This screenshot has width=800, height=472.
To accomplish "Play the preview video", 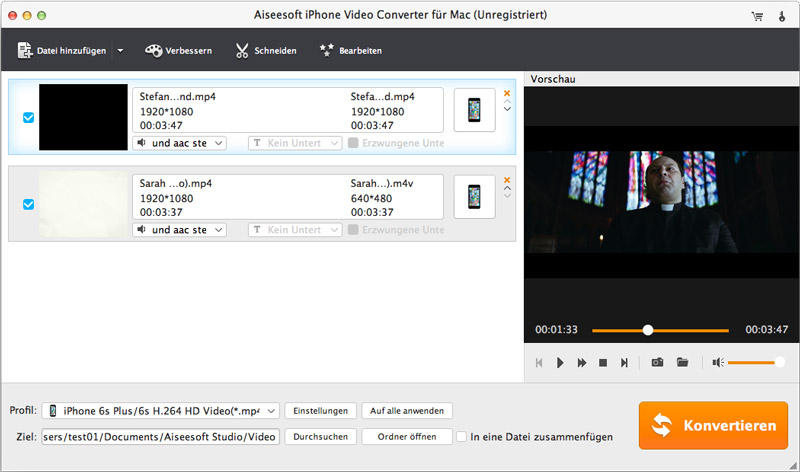I will click(560, 363).
